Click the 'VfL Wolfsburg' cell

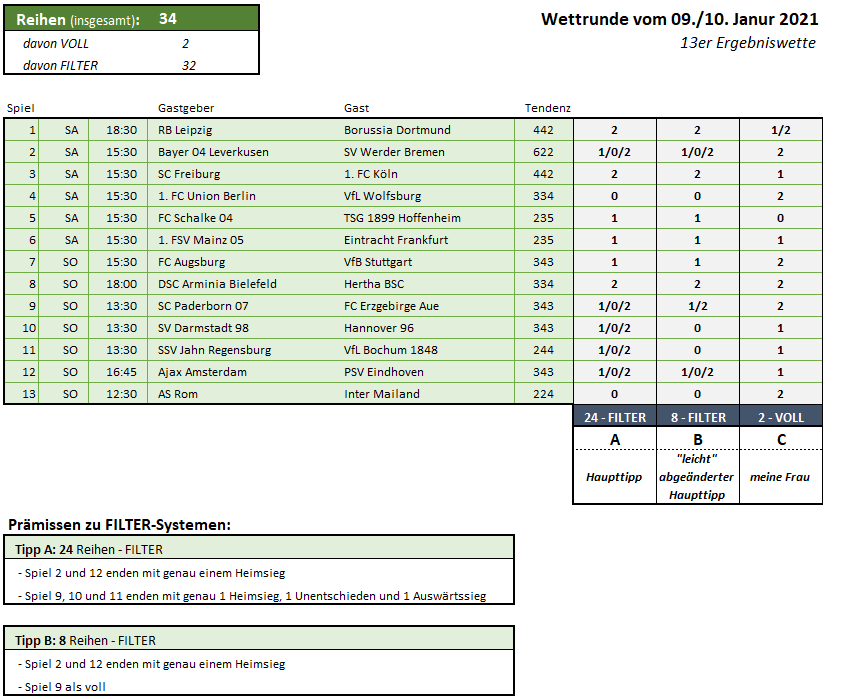coord(382,196)
